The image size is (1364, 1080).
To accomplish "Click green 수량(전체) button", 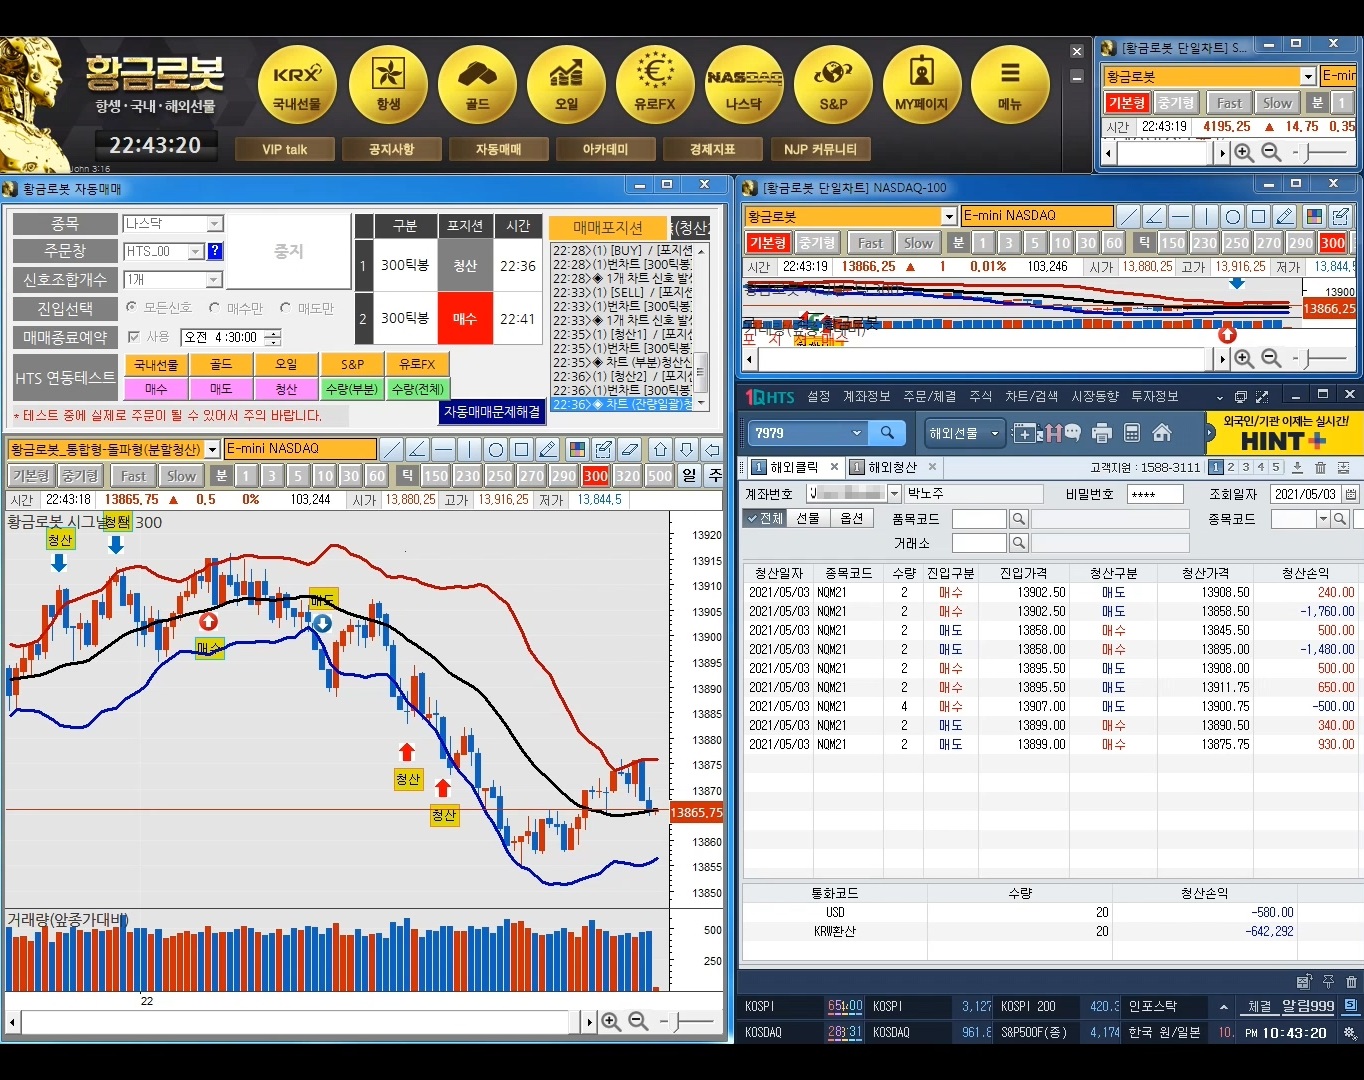I will click(x=417, y=389).
